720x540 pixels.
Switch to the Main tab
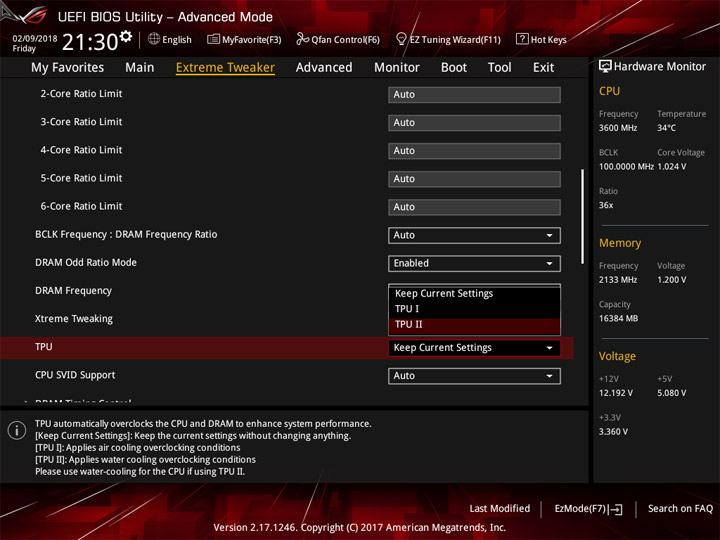[140, 68]
